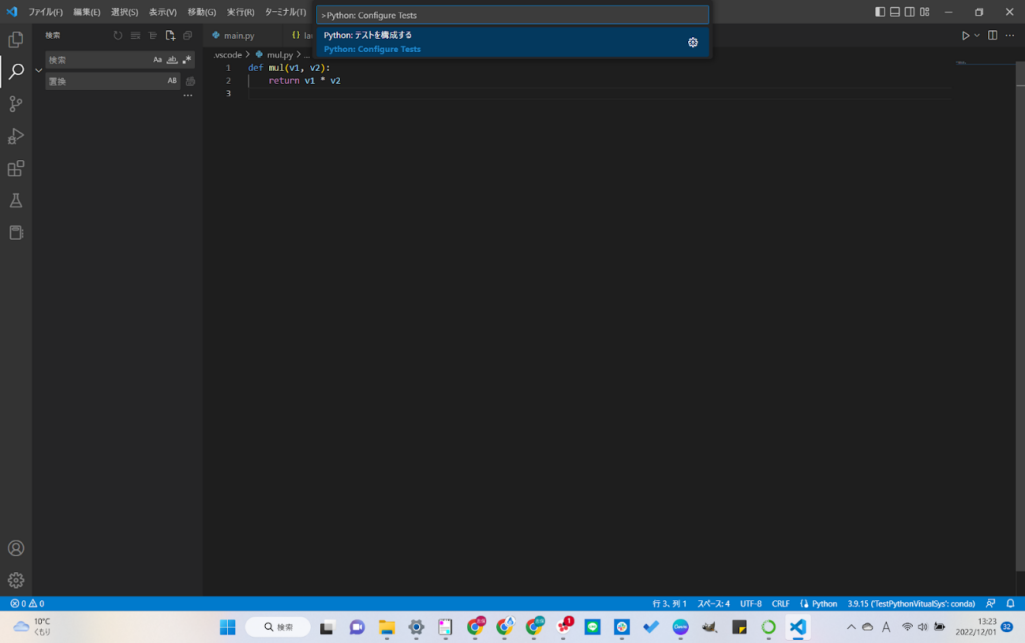The width and height of the screenshot is (1025, 643).
Task: Customize layout icon in title bar
Action: click(924, 12)
